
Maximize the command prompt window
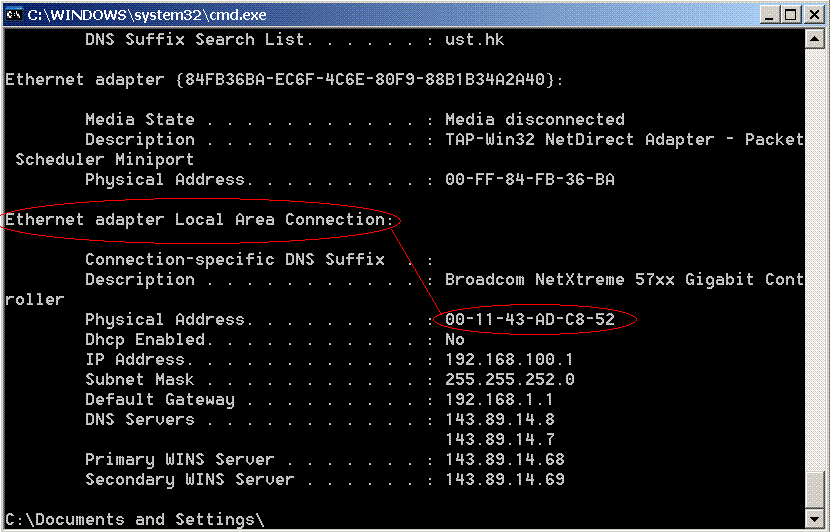(791, 14)
